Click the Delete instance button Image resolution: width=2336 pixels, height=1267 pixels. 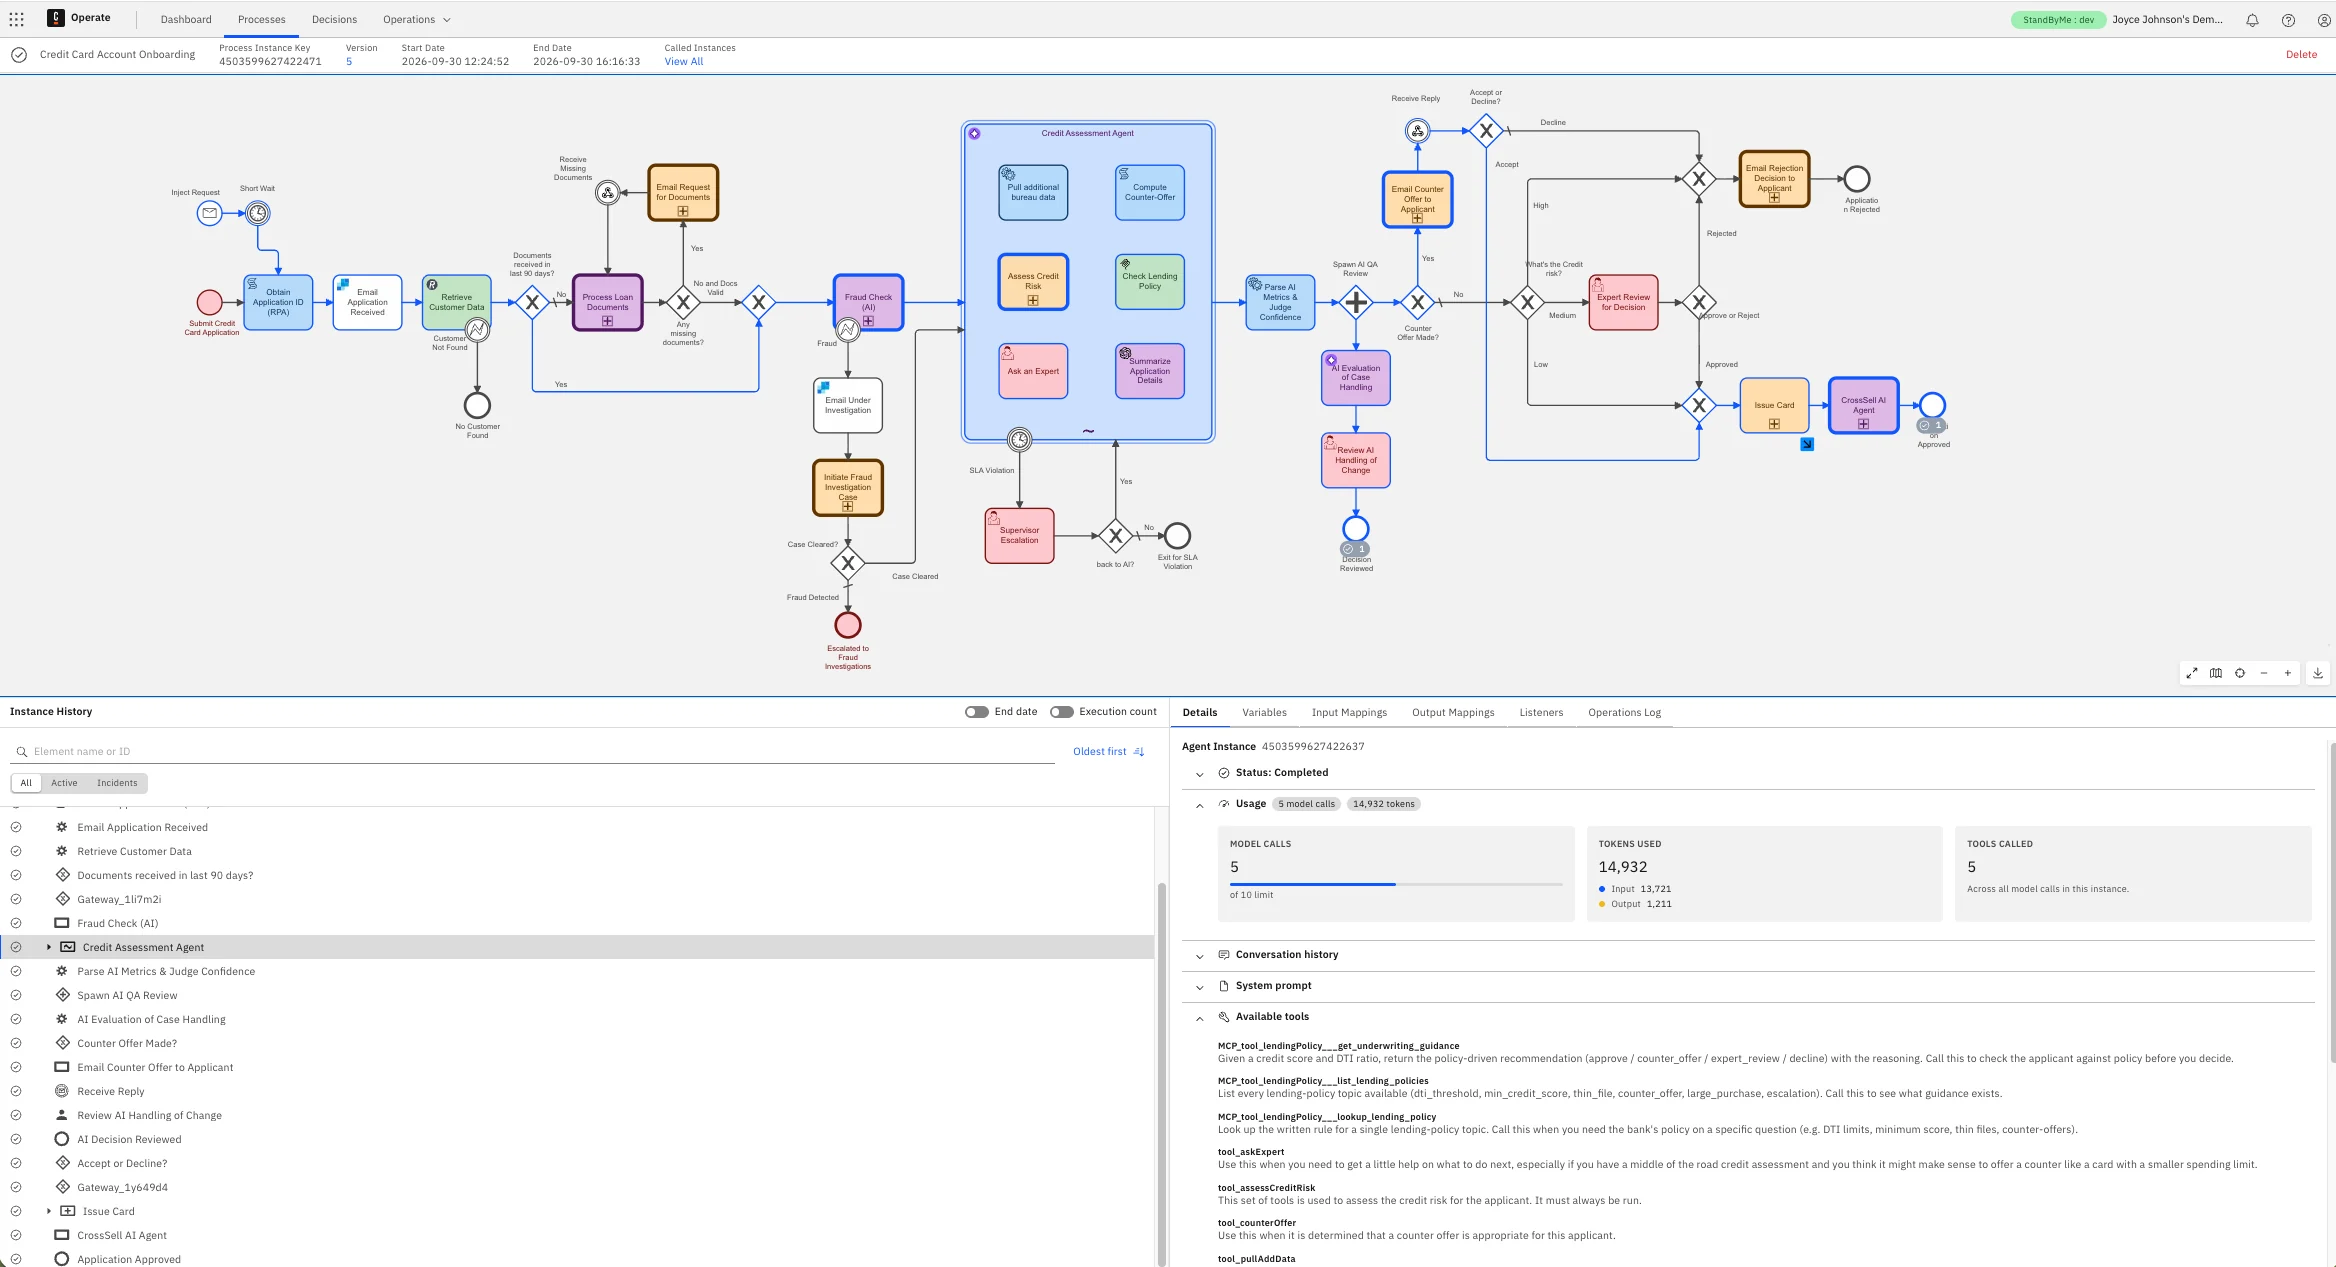(2301, 55)
